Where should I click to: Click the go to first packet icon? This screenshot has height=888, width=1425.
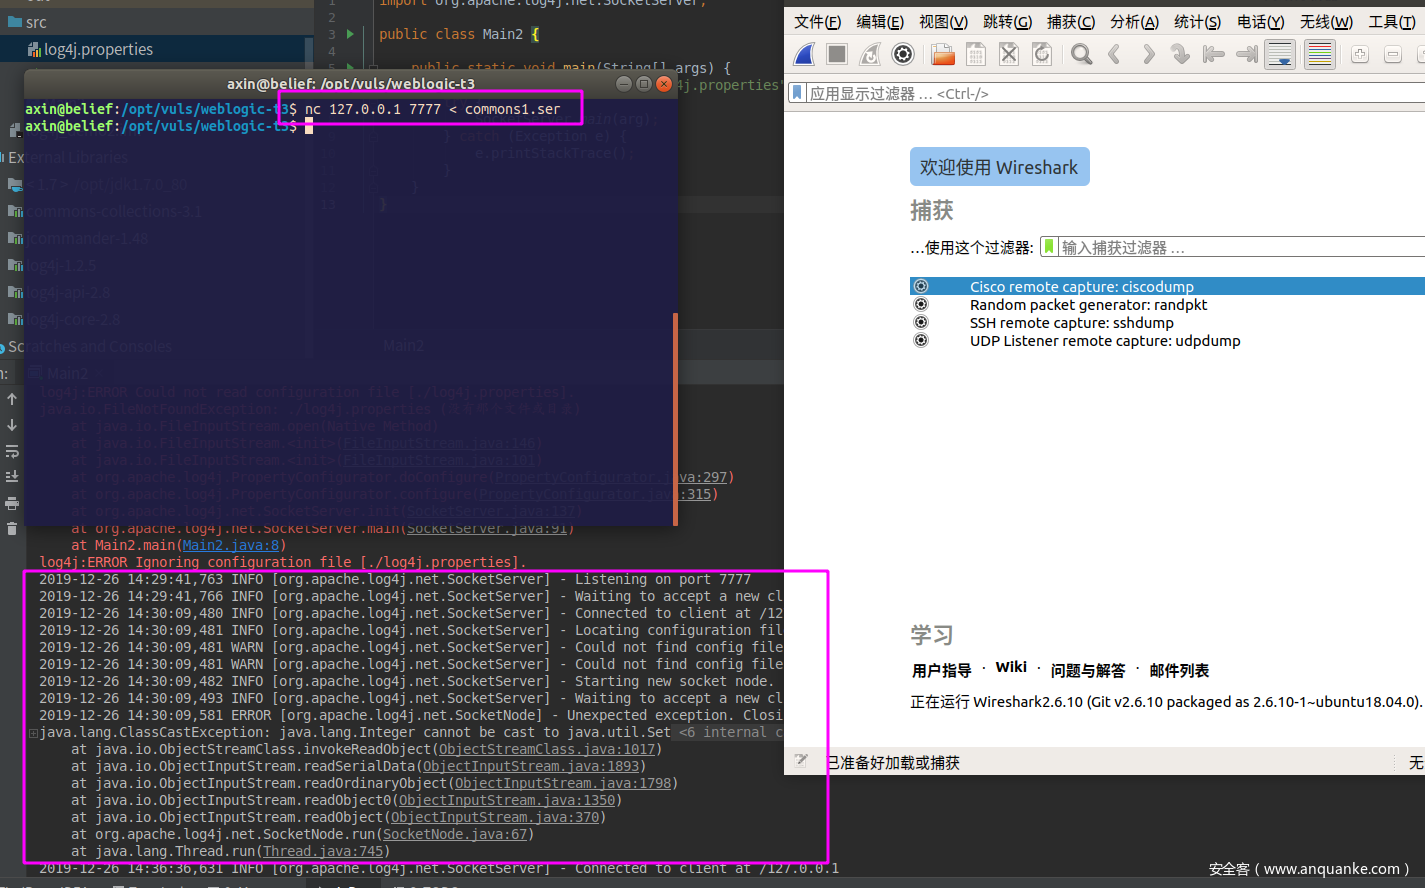point(1214,54)
